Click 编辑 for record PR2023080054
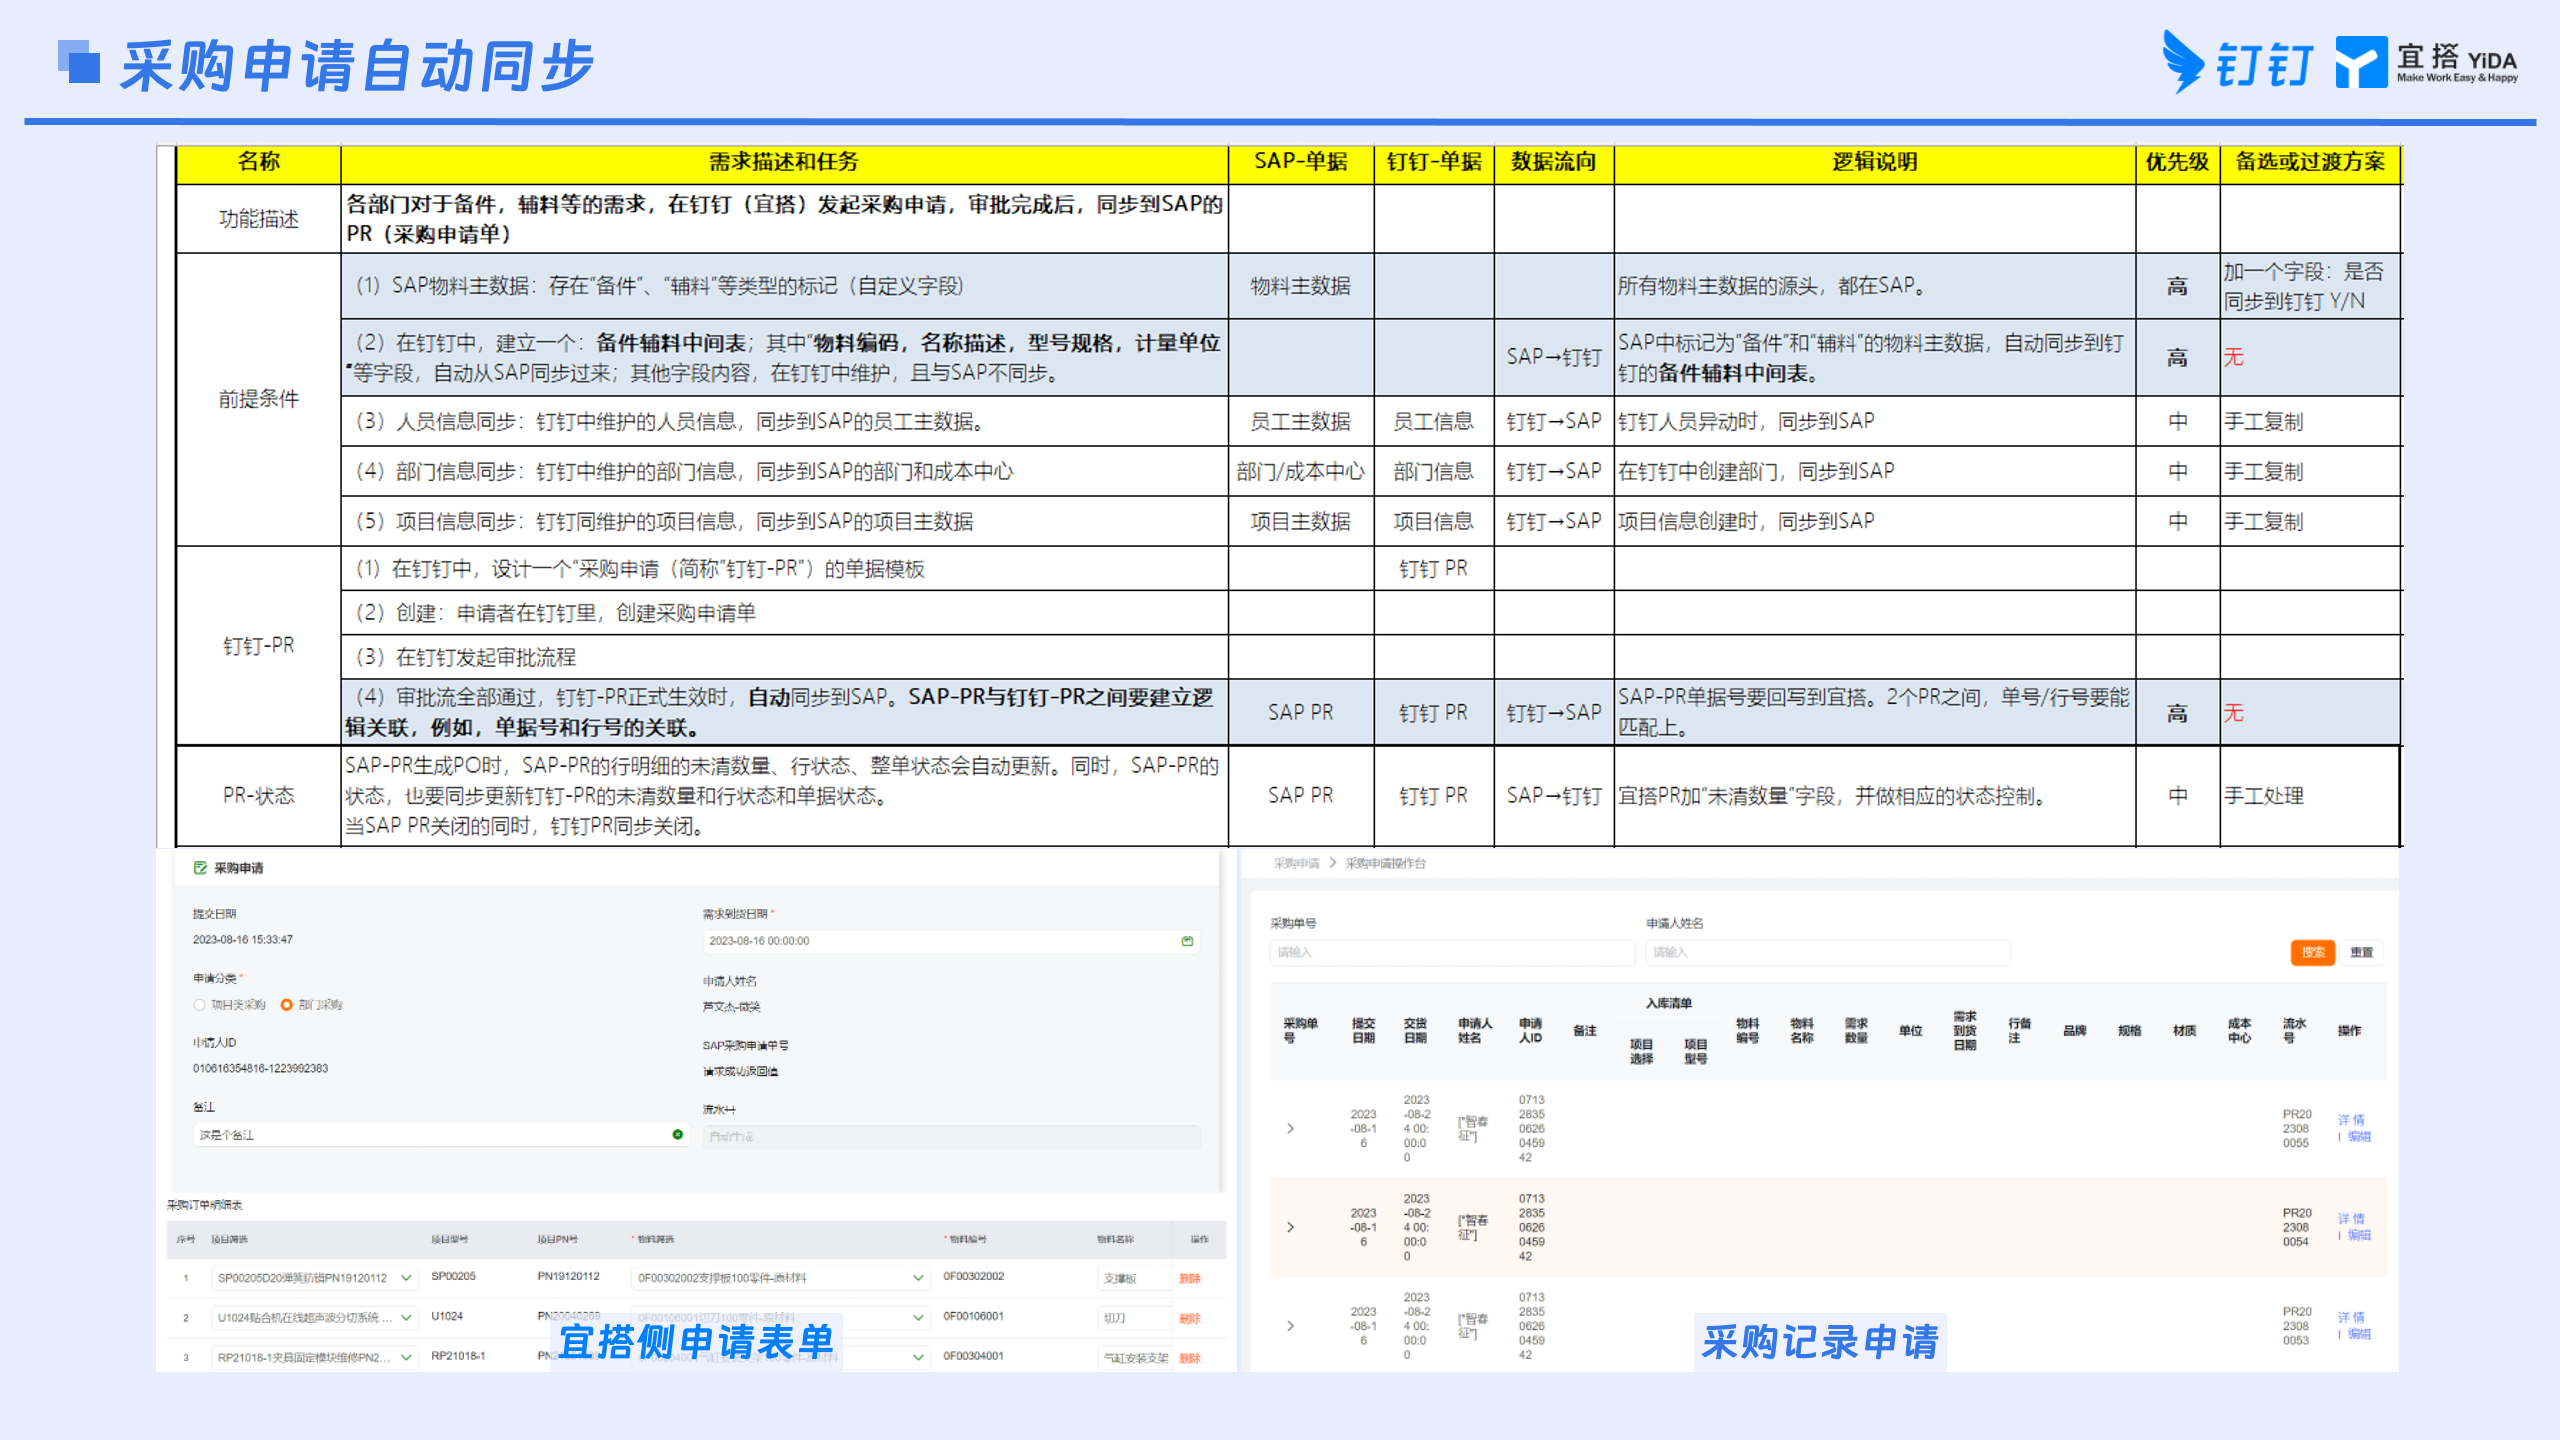Image resolution: width=2560 pixels, height=1440 pixels. (x=2359, y=1235)
